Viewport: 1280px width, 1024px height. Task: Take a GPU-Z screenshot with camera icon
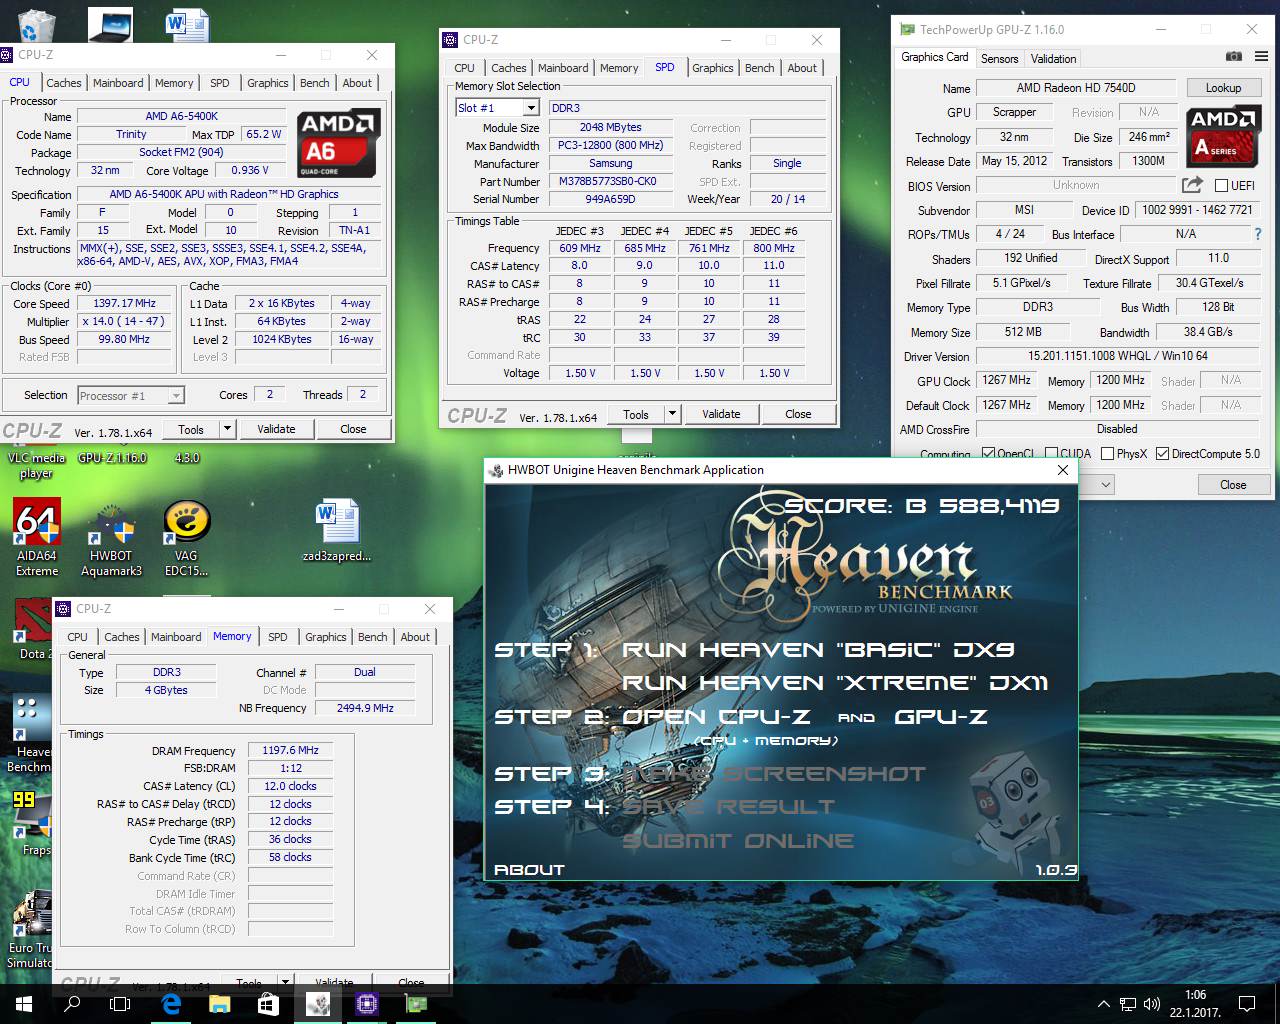tap(1234, 58)
